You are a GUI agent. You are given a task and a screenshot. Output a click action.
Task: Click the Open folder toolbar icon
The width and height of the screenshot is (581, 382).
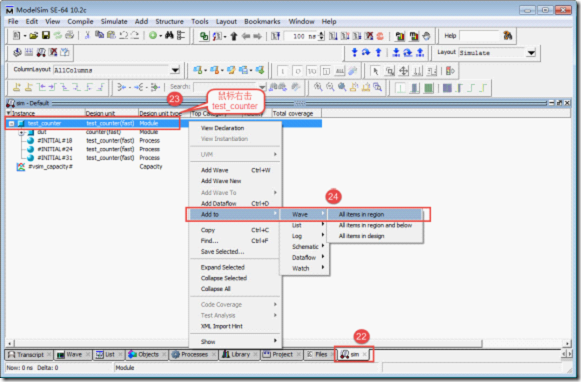click(33, 36)
